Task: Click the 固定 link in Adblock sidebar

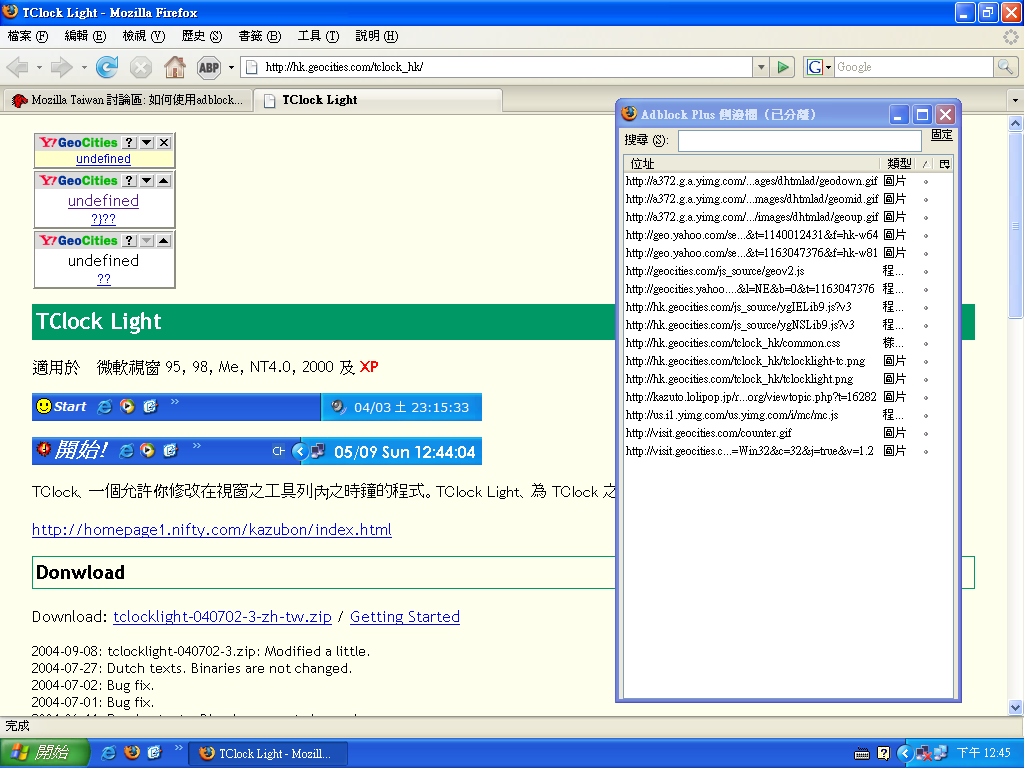Action: pos(941,135)
